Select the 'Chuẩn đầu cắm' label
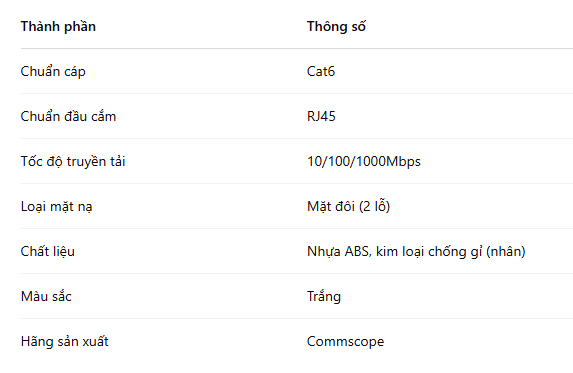The image size is (573, 373). 68,116
